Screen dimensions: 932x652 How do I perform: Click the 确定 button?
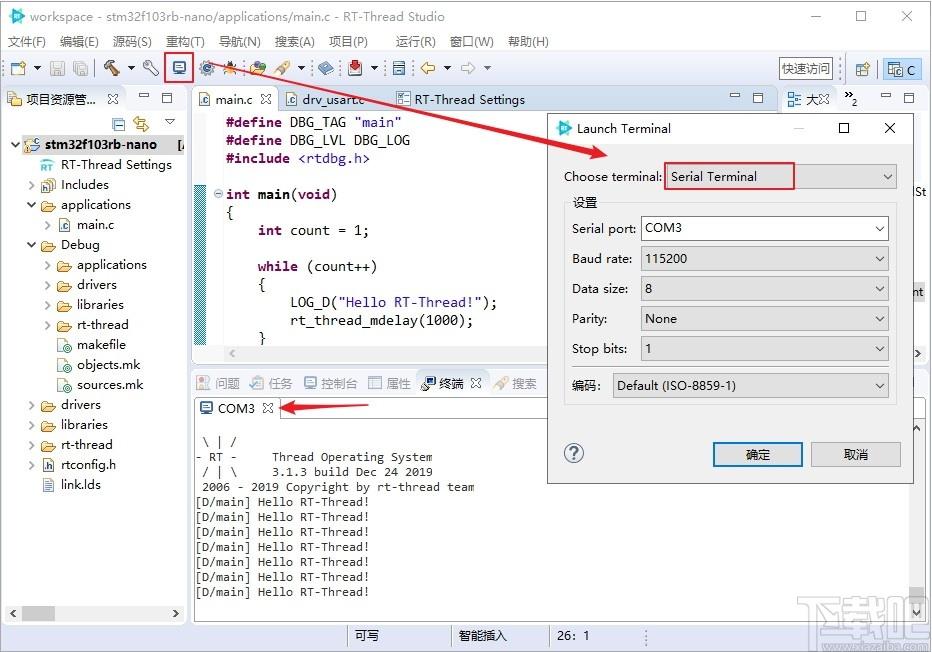[758, 455]
